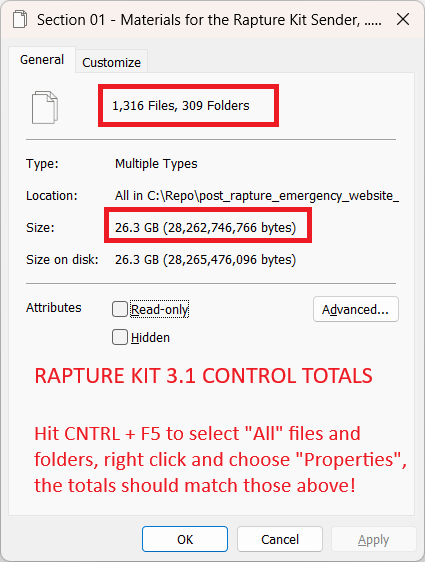Click the RAPTURE KIT 3.1 CONTROL TOTALS heading
This screenshot has height=562, width=425.
tap(203, 376)
